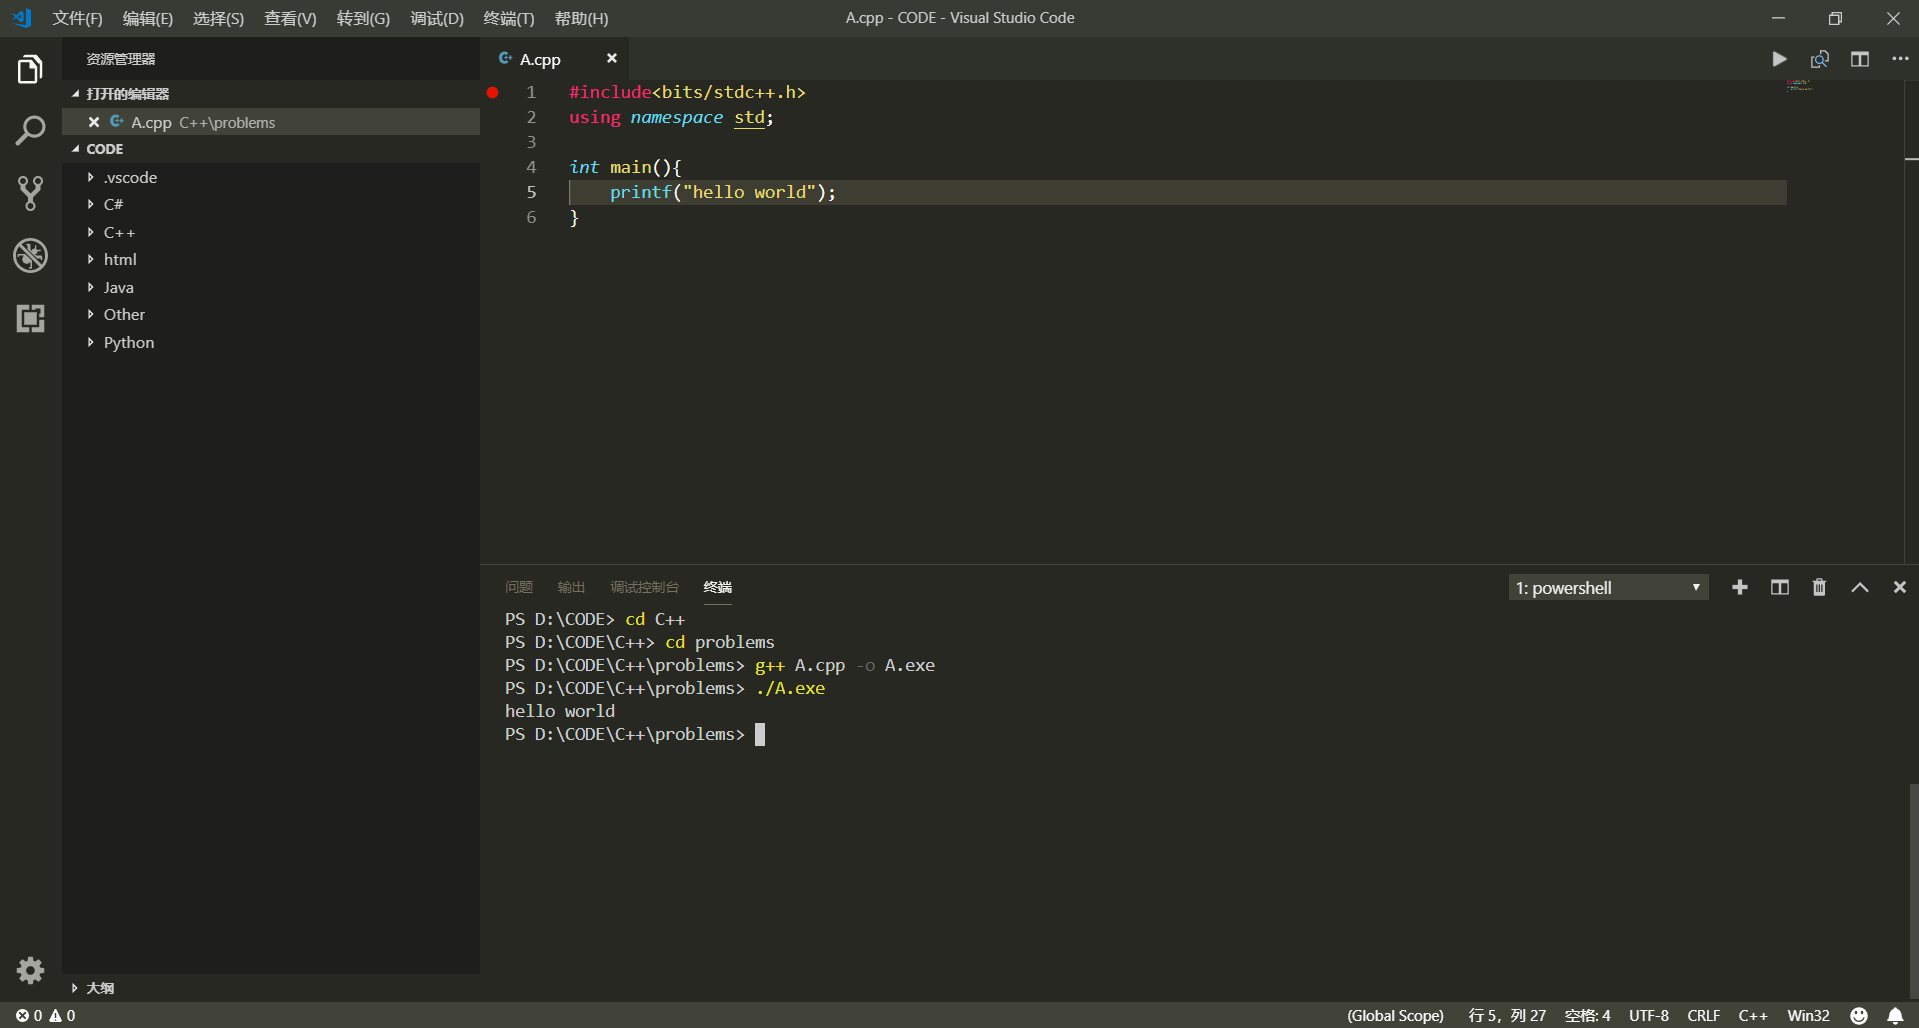Open changes compare icon in editor toolbar

[1820, 59]
